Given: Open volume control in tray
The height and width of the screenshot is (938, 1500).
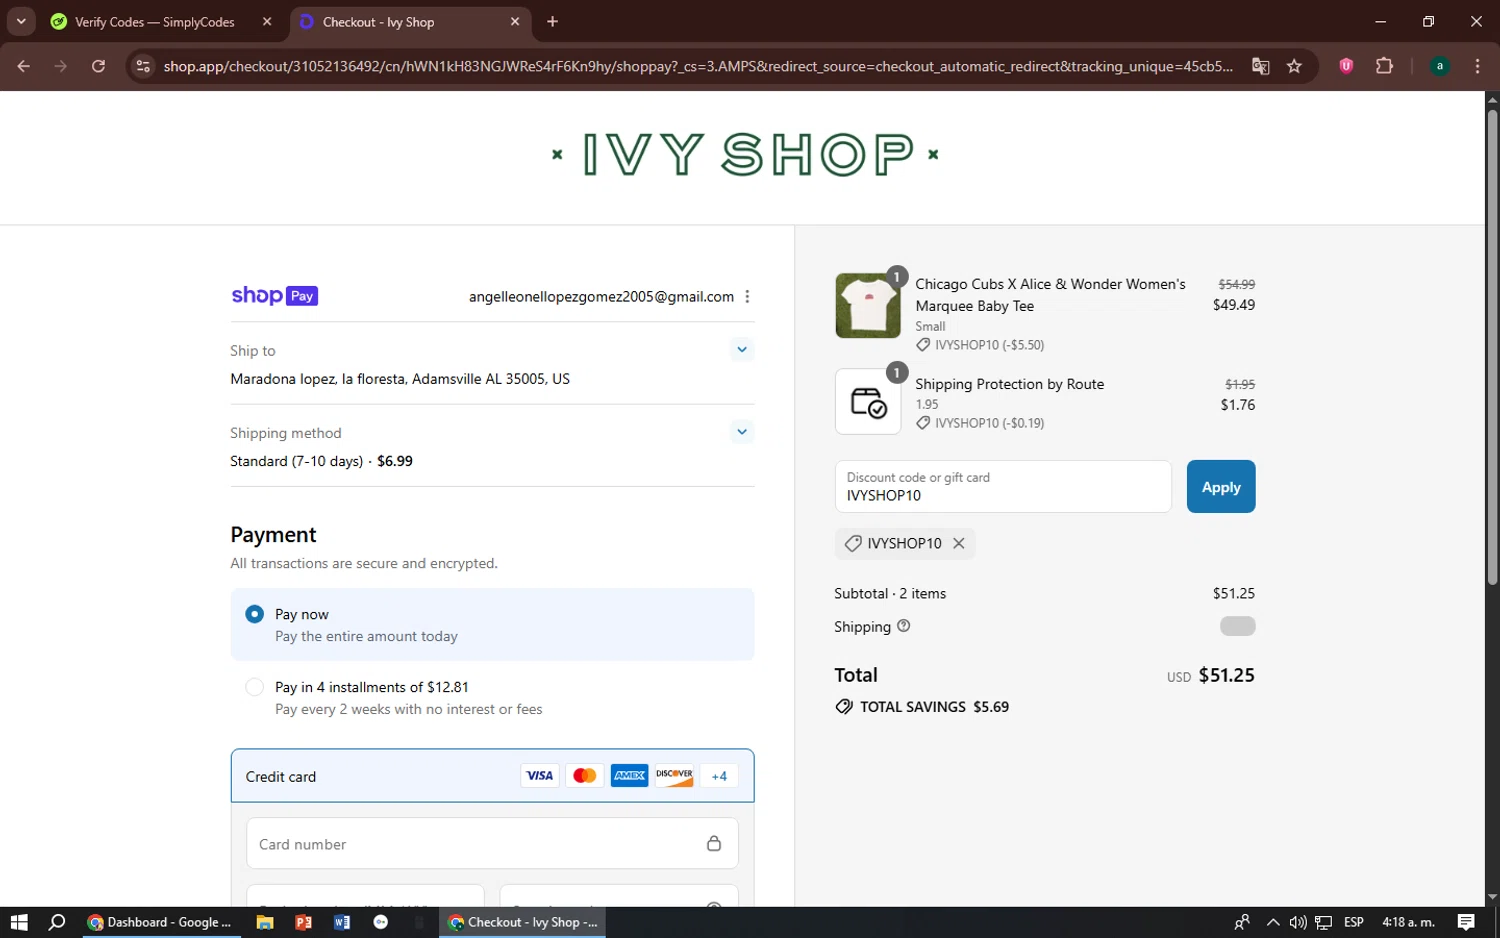Looking at the screenshot, I should click(x=1298, y=922).
